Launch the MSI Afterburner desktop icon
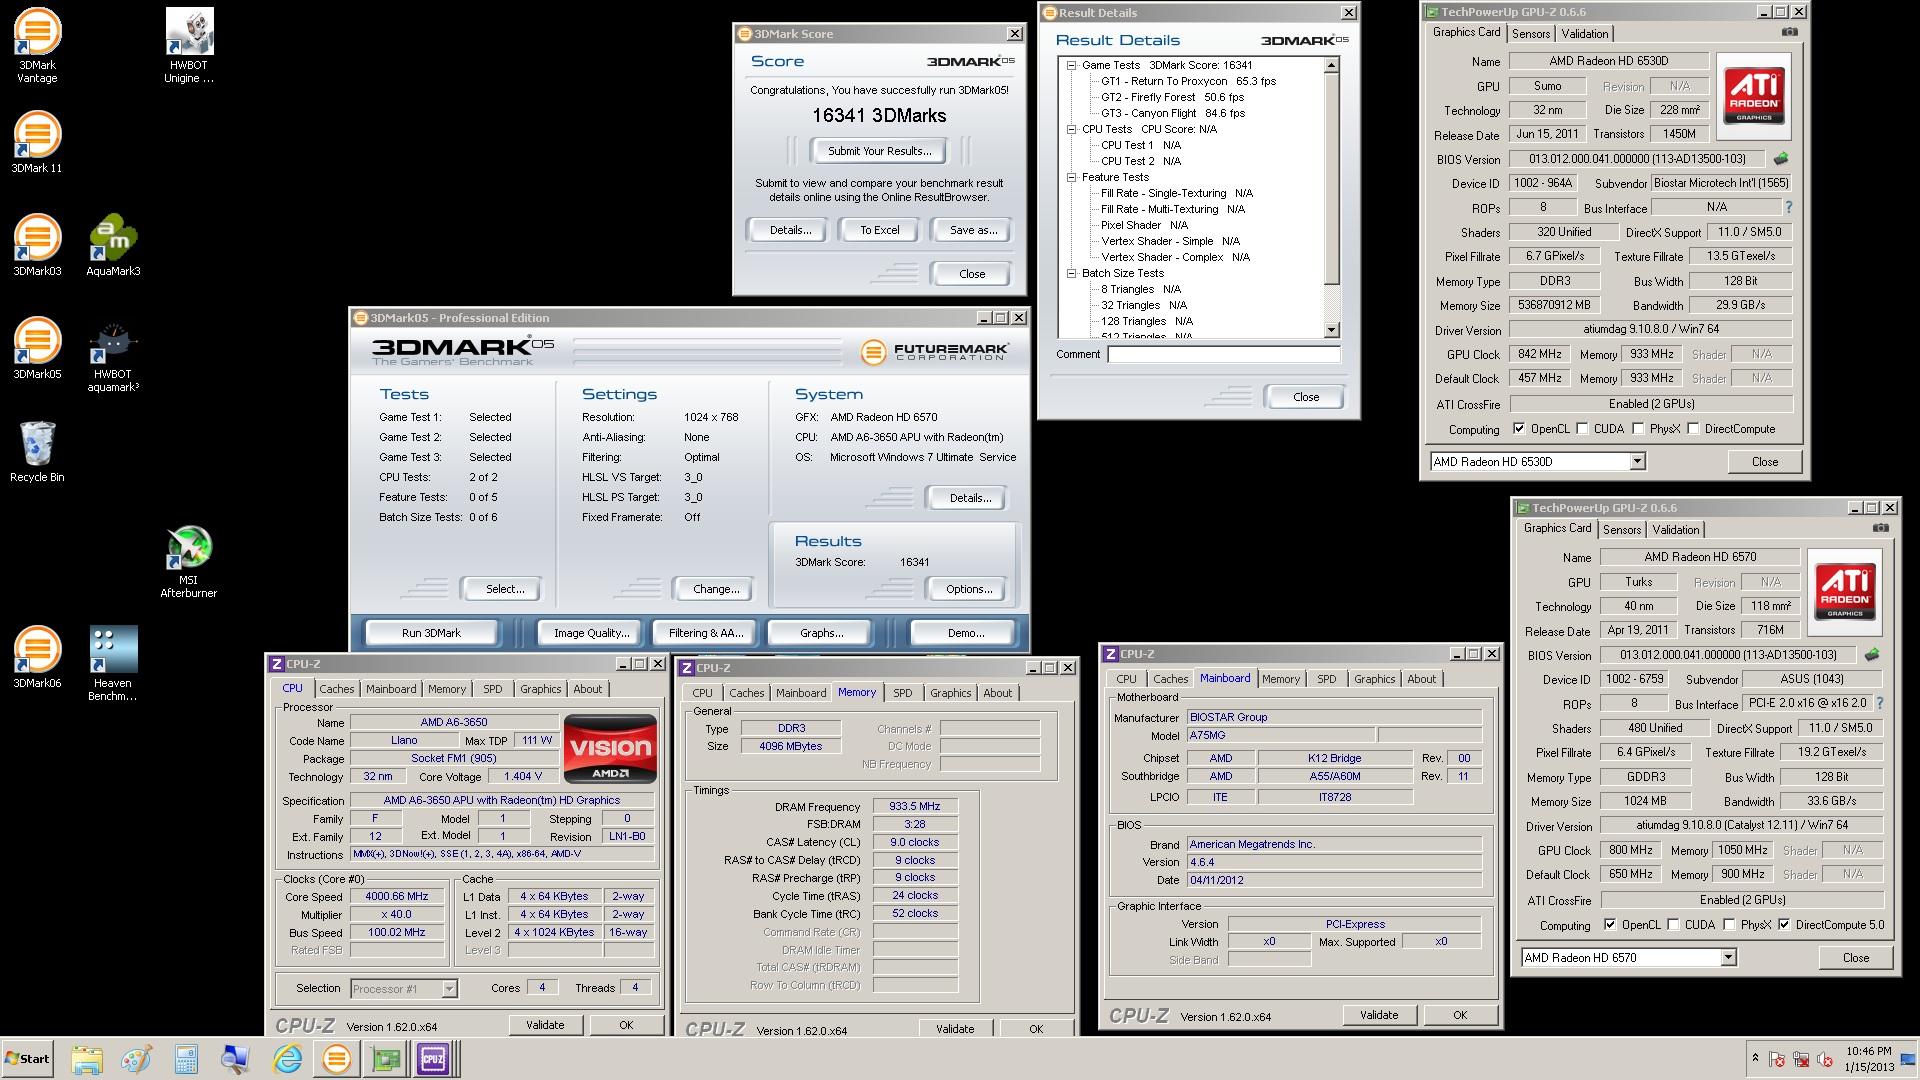This screenshot has width=1920, height=1080. pyautogui.click(x=189, y=561)
